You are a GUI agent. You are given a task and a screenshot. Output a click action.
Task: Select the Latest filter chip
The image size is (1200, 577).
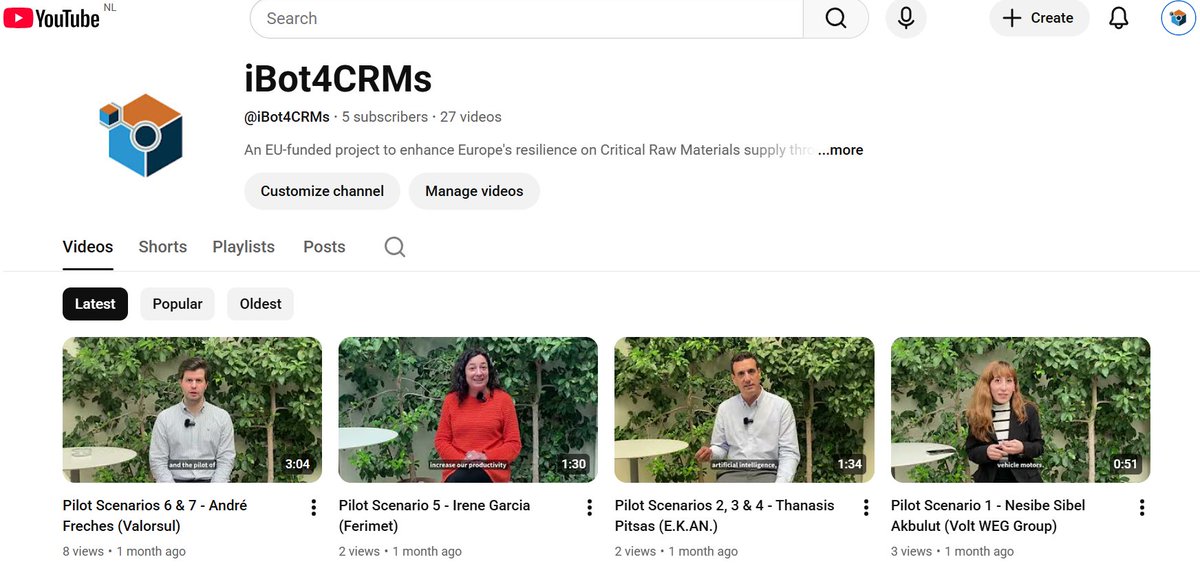95,304
